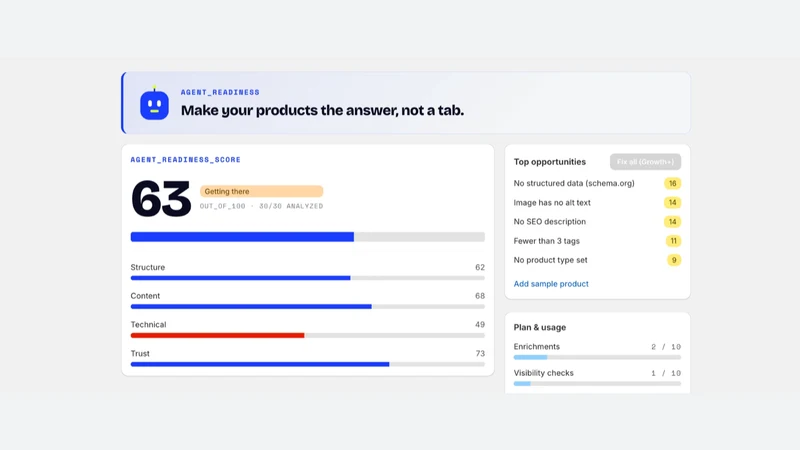Image resolution: width=800 pixels, height=450 pixels.
Task: Click the blue robot agent icon
Action: point(154,104)
